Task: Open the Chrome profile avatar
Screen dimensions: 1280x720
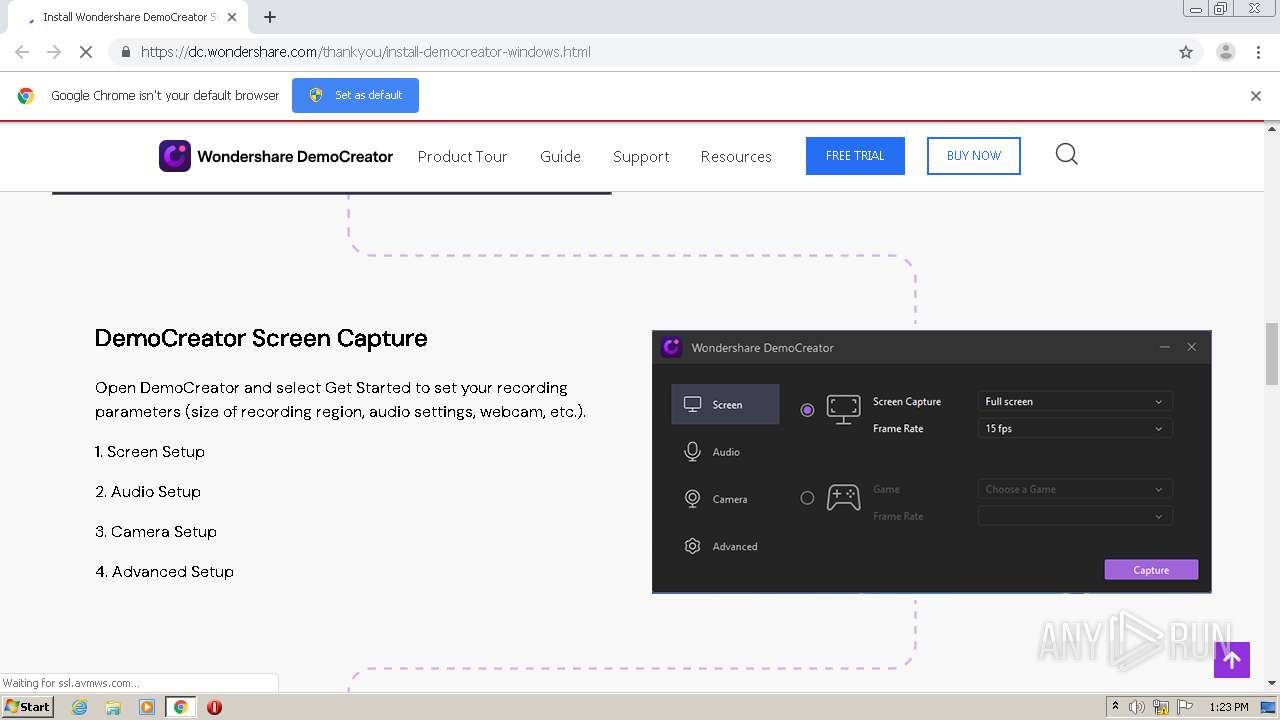Action: pos(1225,52)
